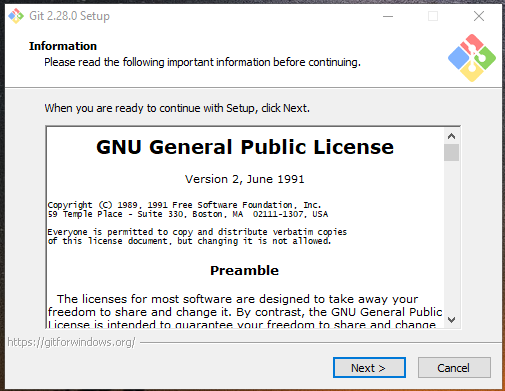This screenshot has height=391, width=505.
Task: Click the 'Version 2, June 1991' text
Action: coord(245,179)
